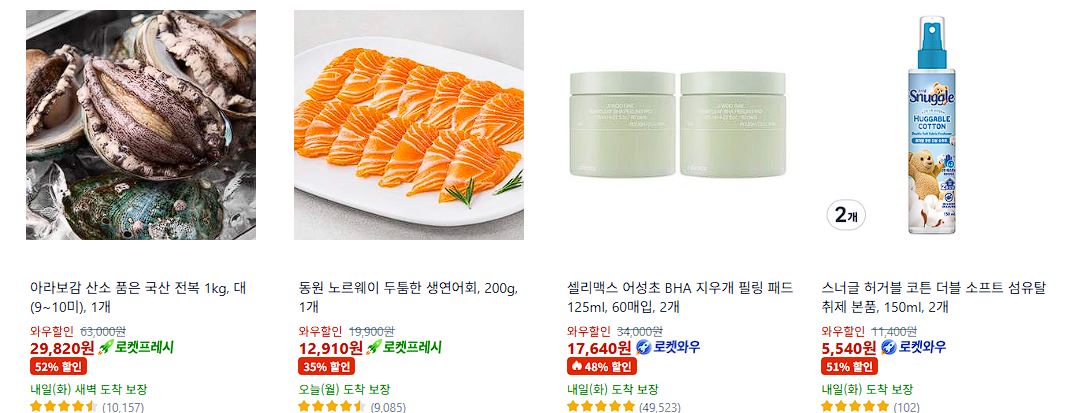Open the green peeling pad jars image
This screenshot has height=413, width=1075.
[x=677, y=125]
